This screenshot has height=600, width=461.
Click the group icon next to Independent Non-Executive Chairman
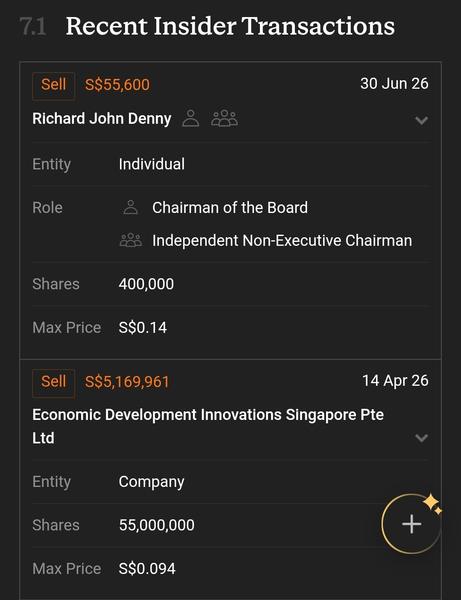pyautogui.click(x=131, y=240)
